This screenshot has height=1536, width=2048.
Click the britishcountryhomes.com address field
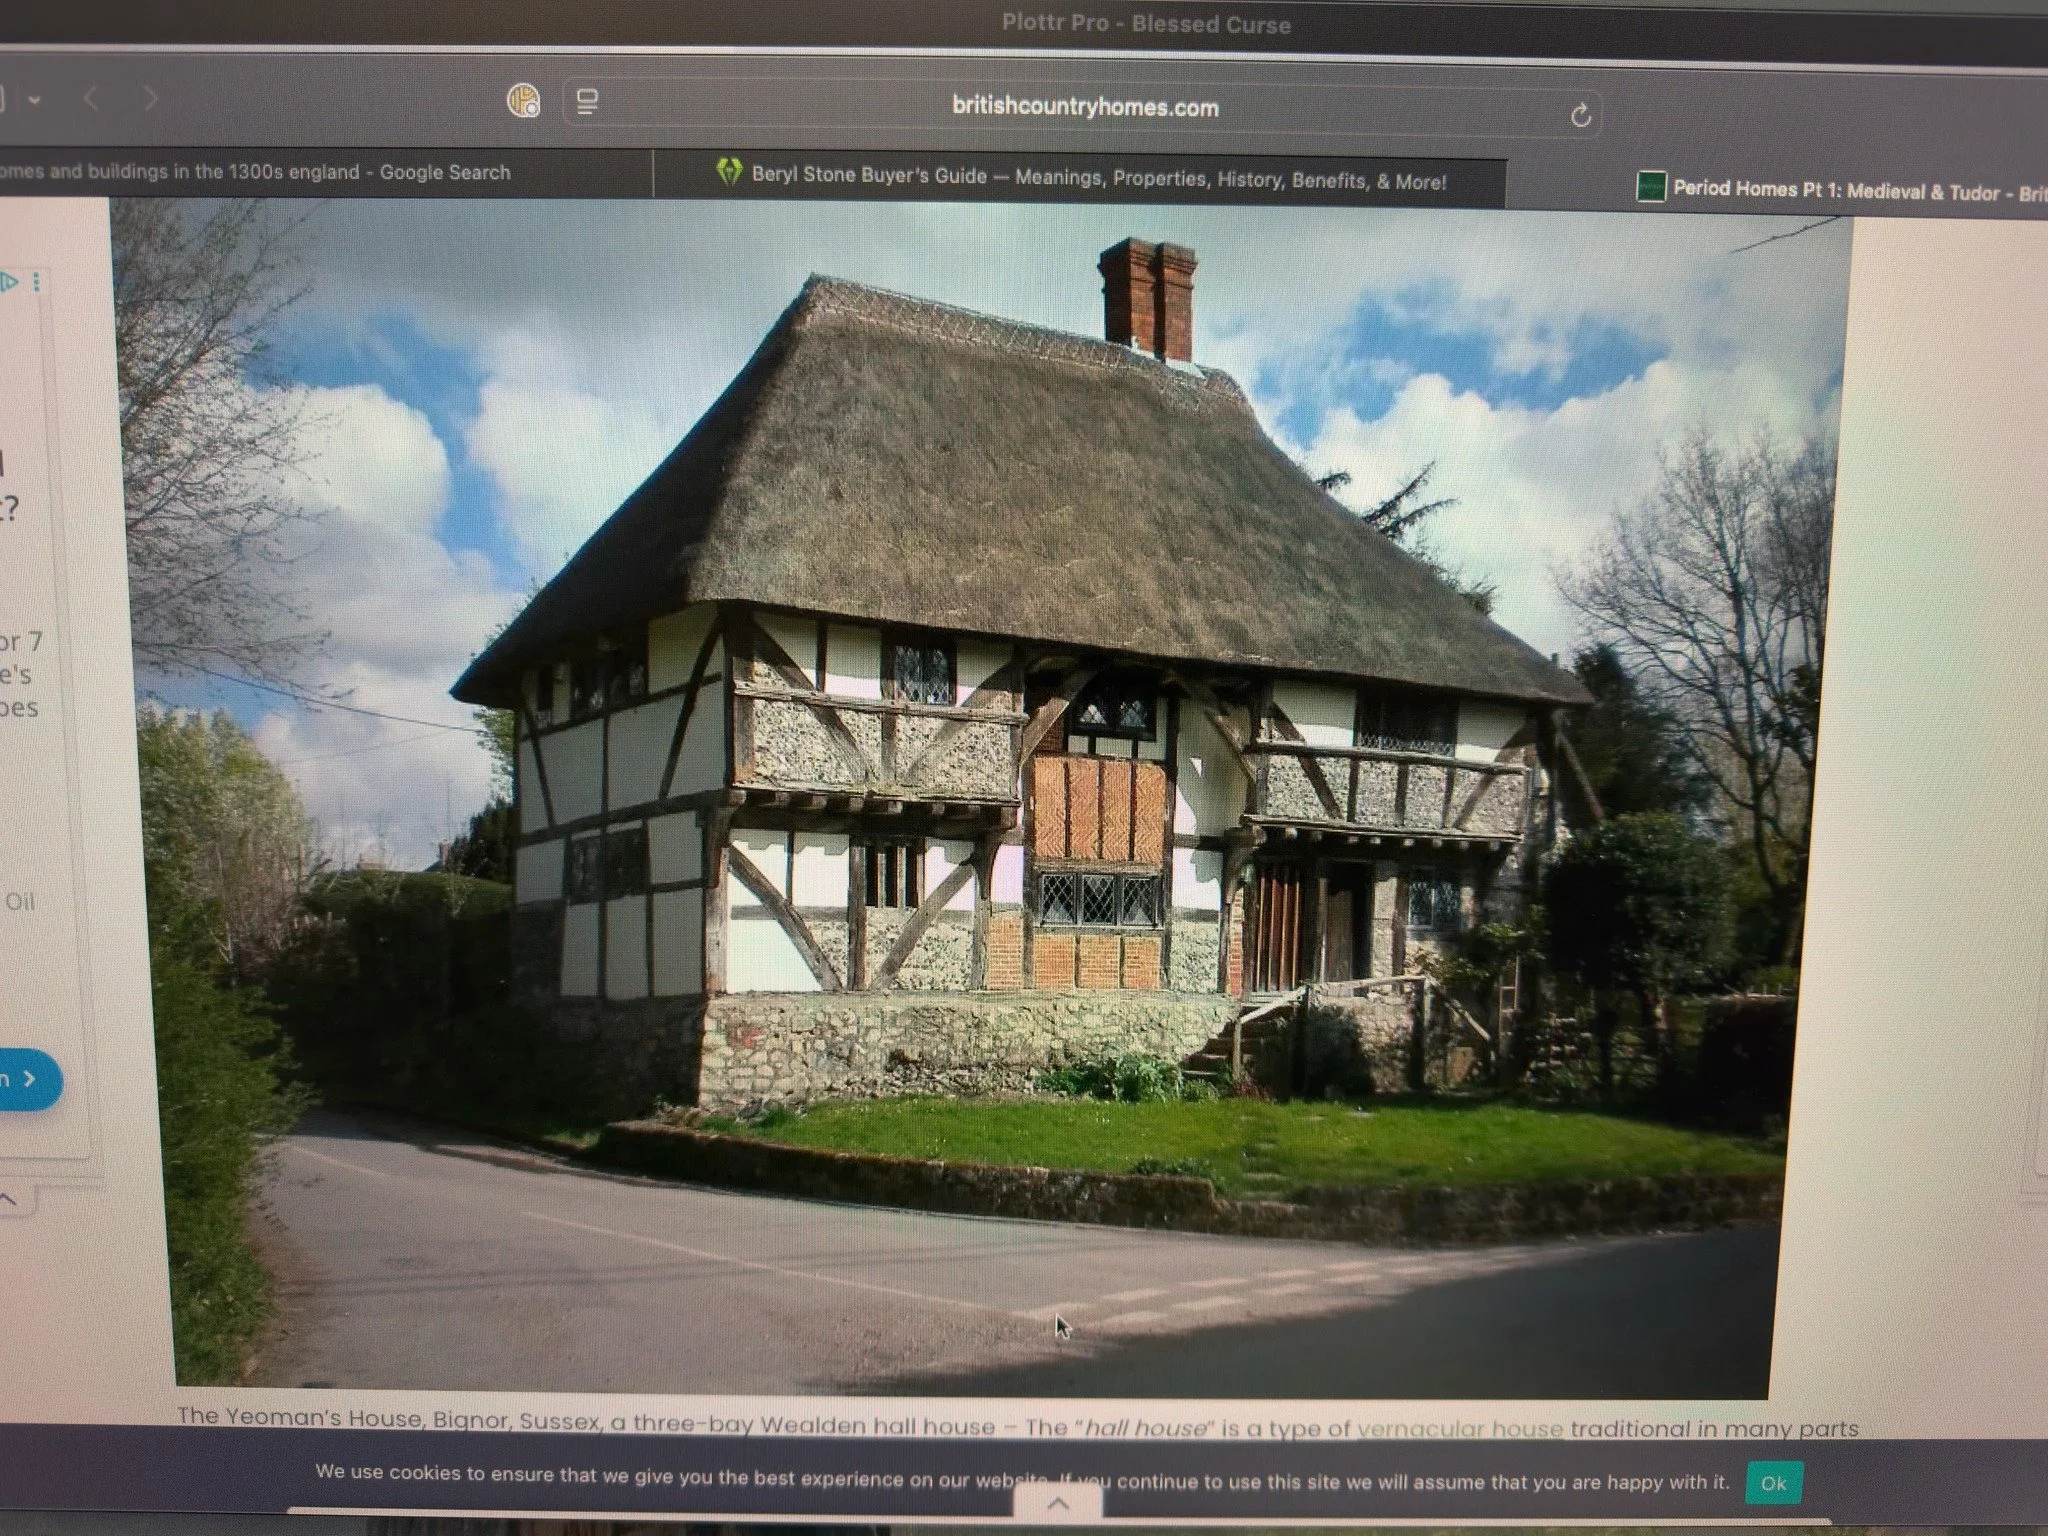(x=1084, y=107)
